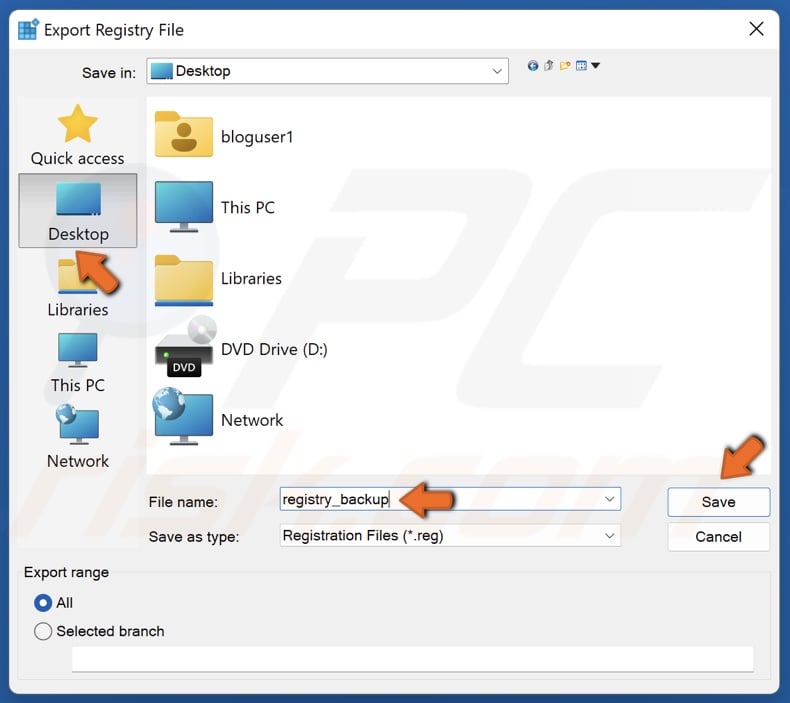Click the bloguser1 label text
This screenshot has height=703, width=790.
[257, 137]
